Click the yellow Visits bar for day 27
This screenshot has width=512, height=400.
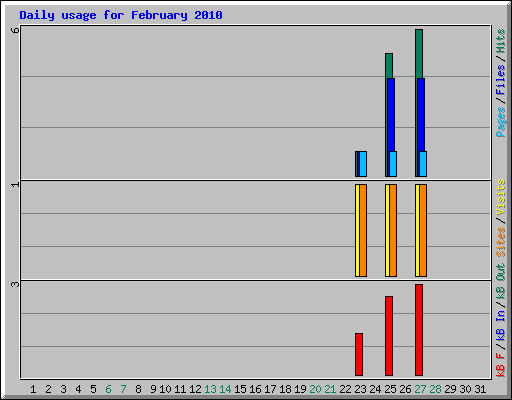tap(417, 230)
